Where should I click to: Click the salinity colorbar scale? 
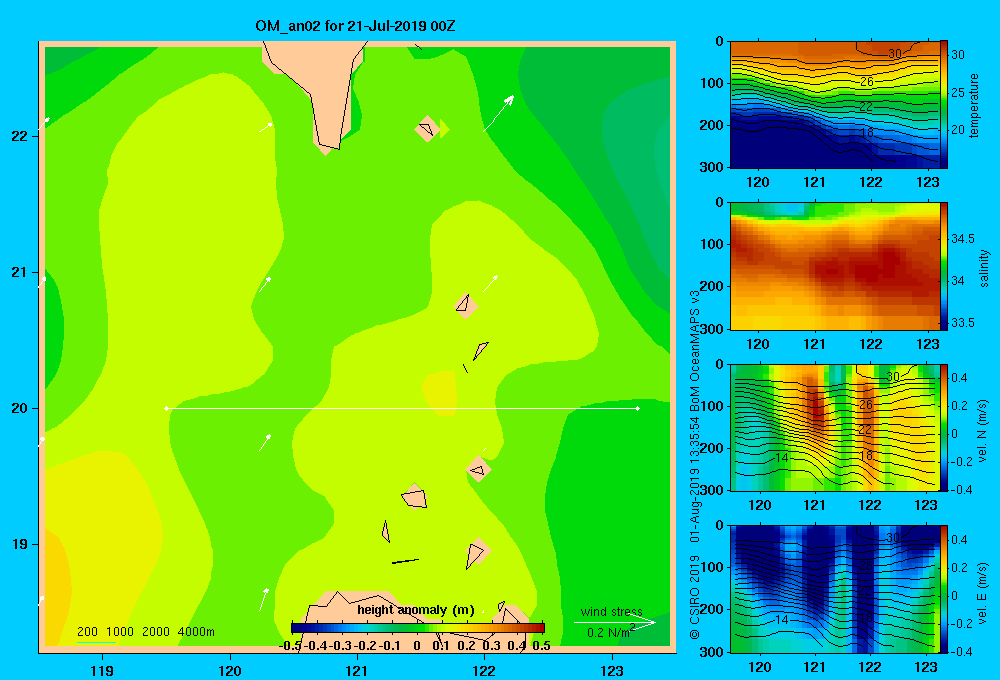(944, 266)
